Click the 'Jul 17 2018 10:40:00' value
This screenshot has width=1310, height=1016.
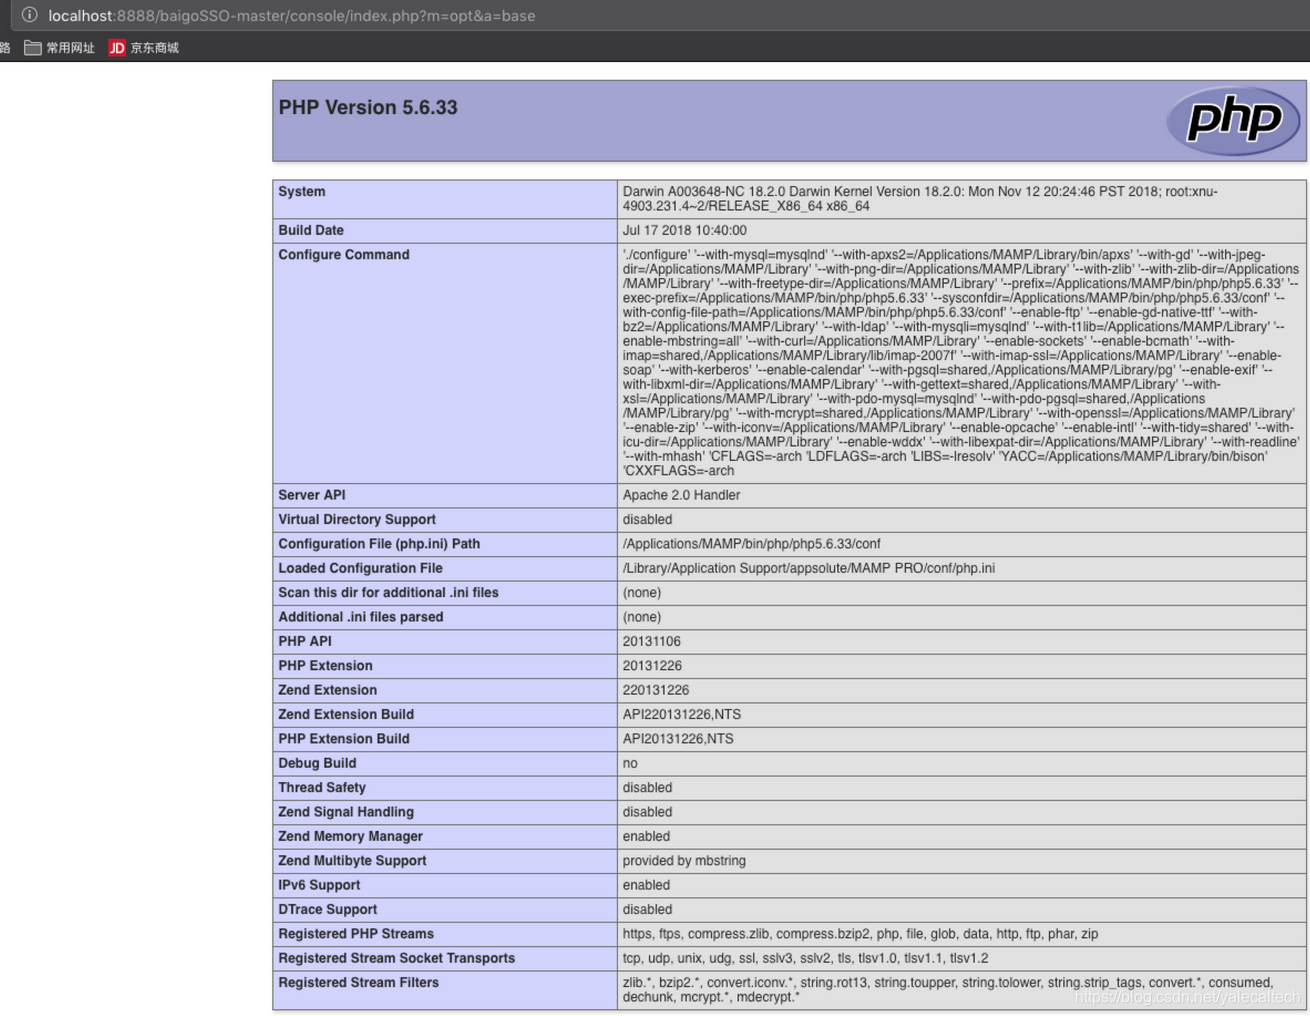(684, 230)
